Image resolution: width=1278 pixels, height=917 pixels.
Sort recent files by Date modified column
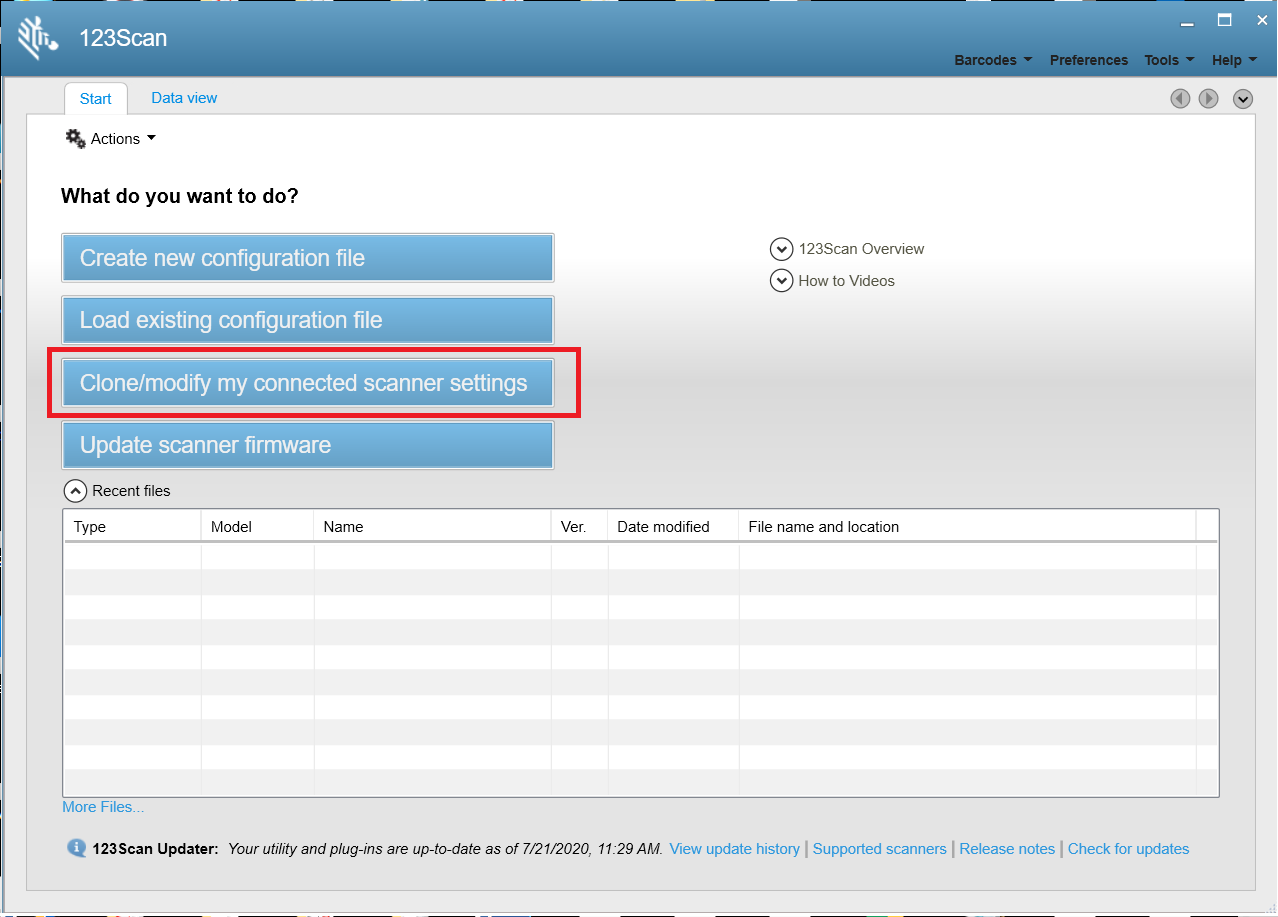point(663,527)
